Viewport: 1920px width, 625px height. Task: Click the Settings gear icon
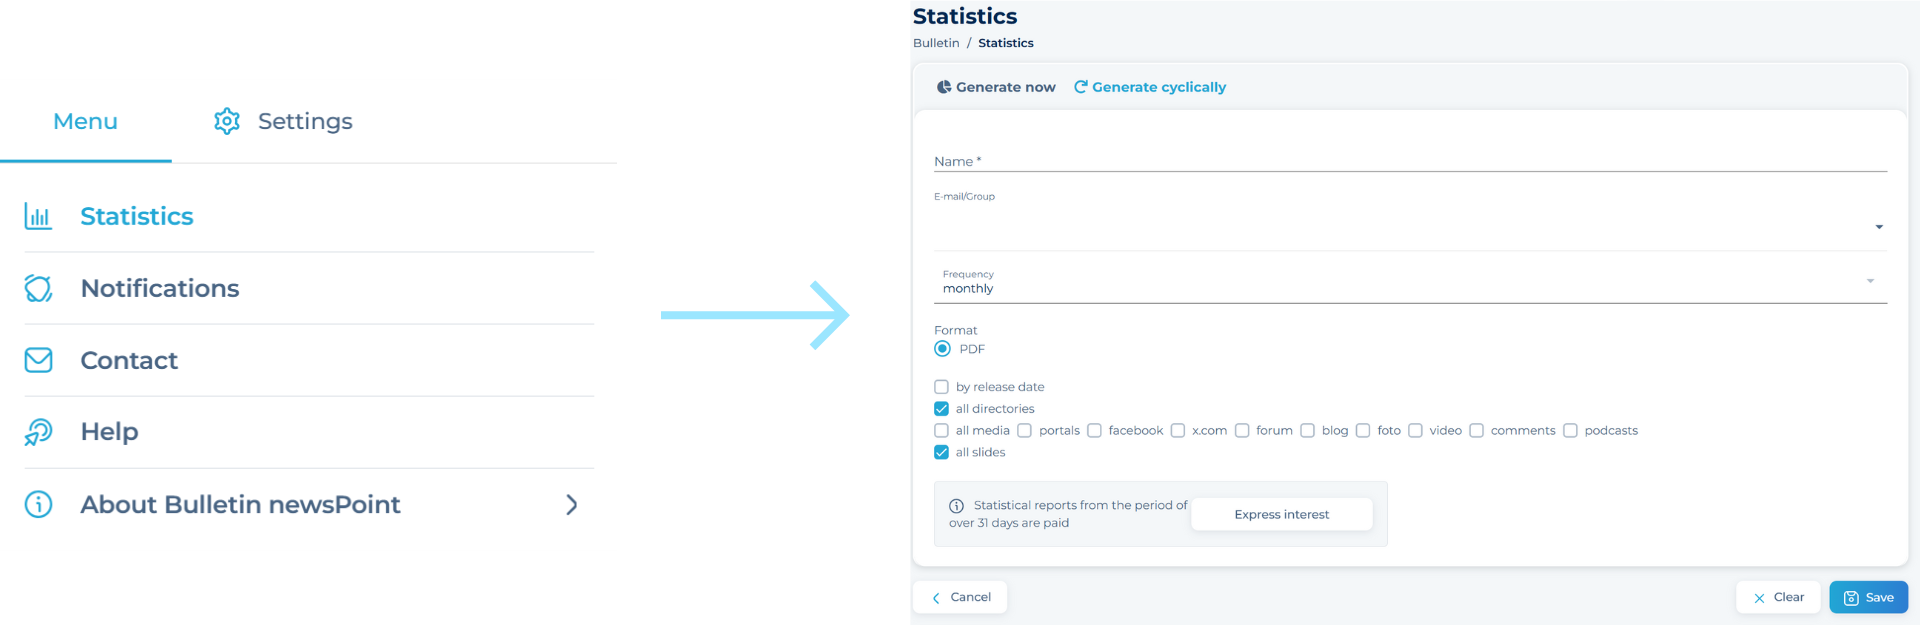click(x=227, y=121)
